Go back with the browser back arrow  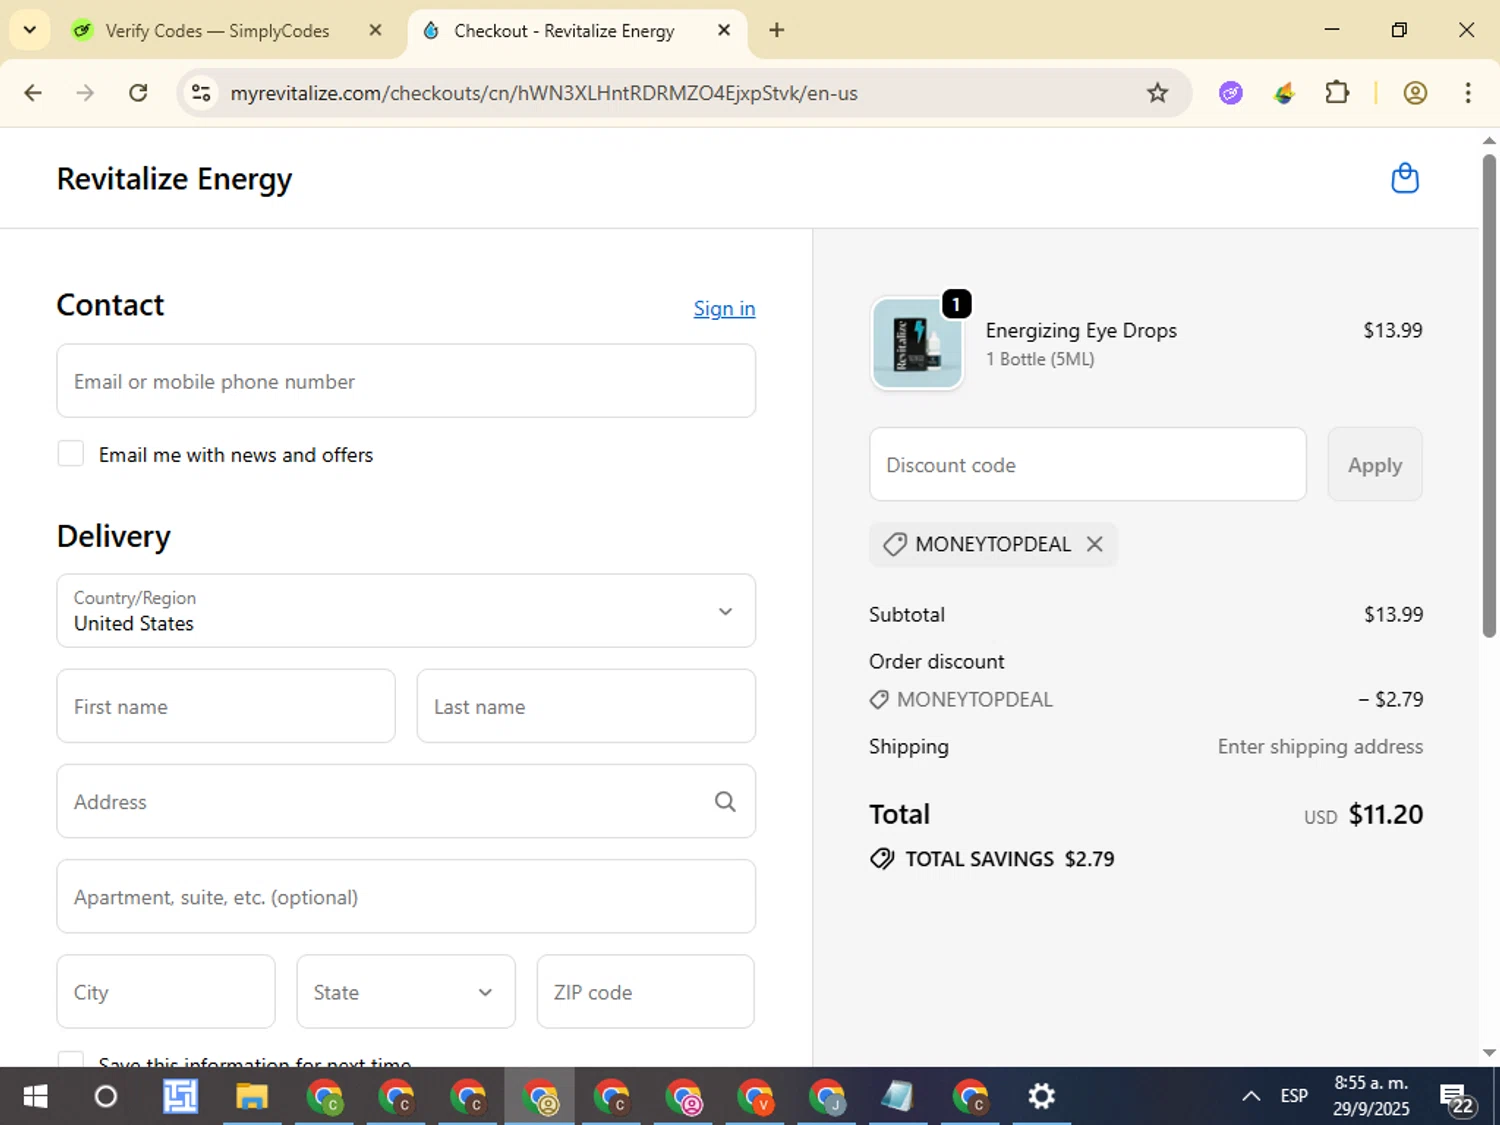[33, 93]
